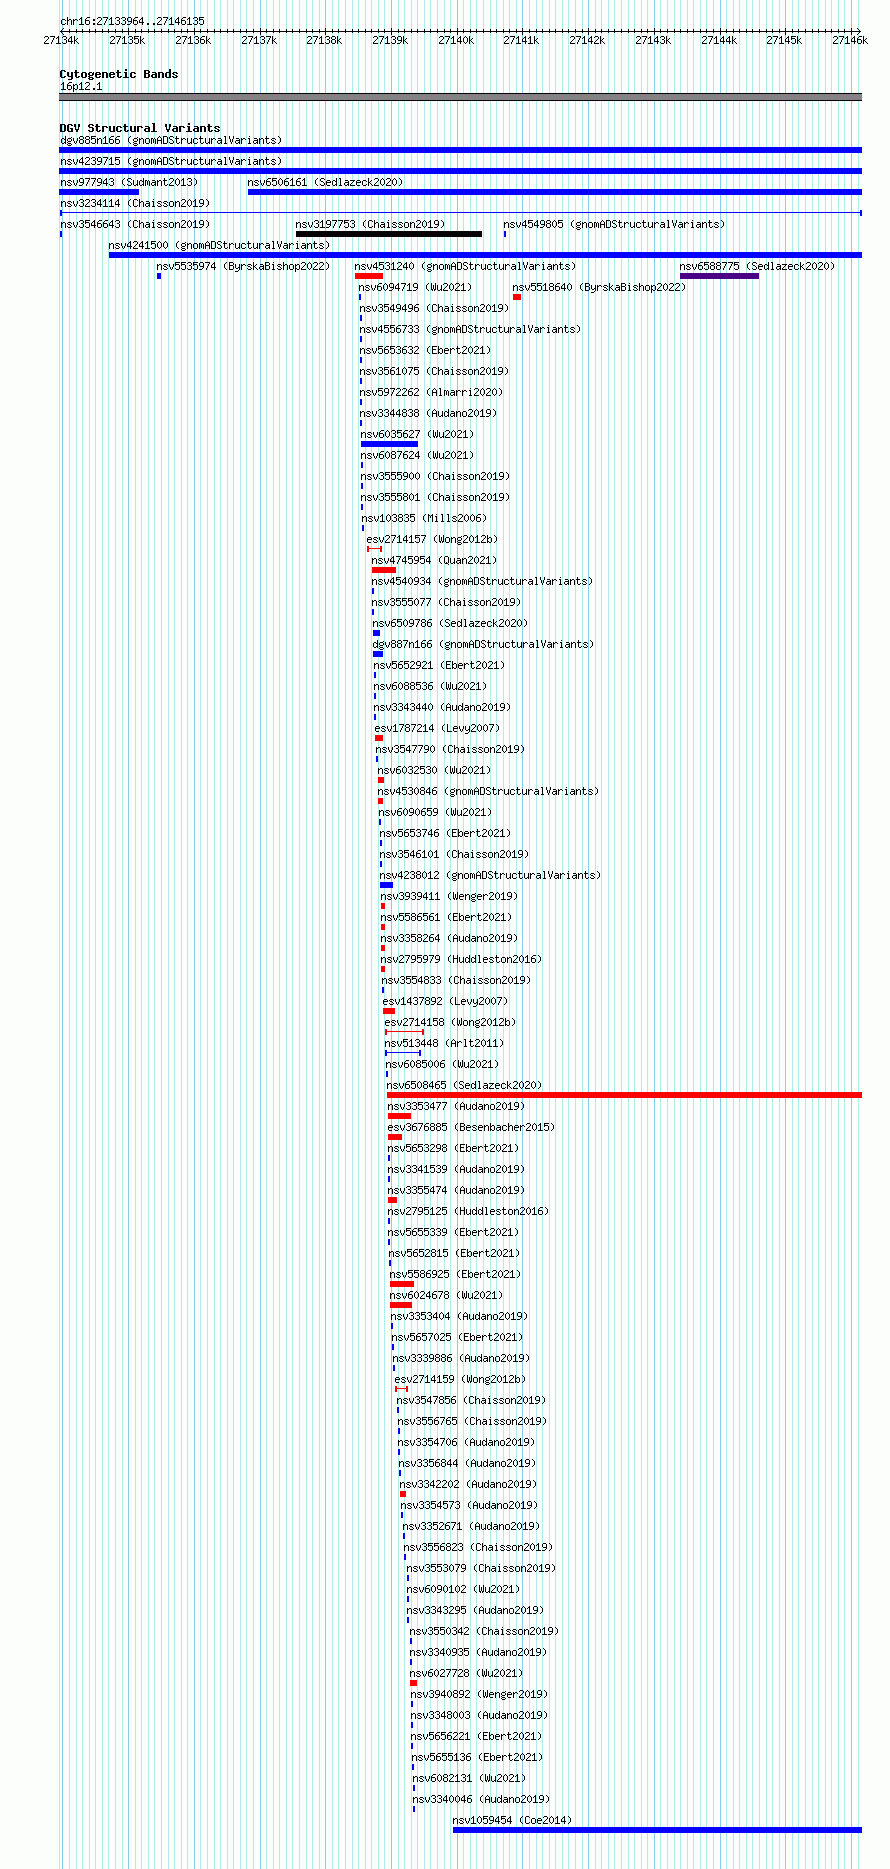
Task: Click the black nsv3197753 variant bar
Action: click(x=389, y=234)
